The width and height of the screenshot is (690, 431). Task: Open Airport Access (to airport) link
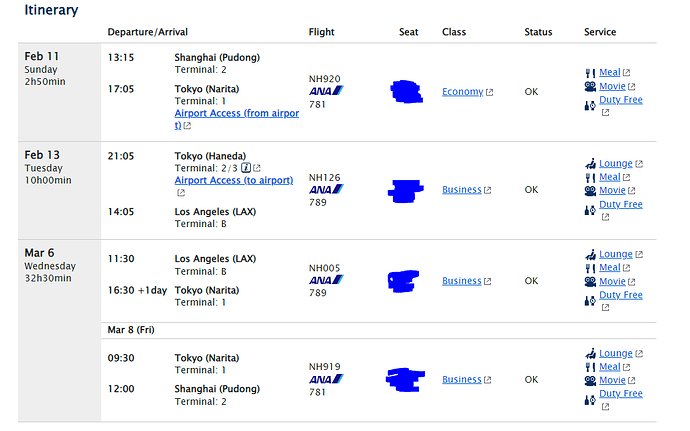click(234, 180)
